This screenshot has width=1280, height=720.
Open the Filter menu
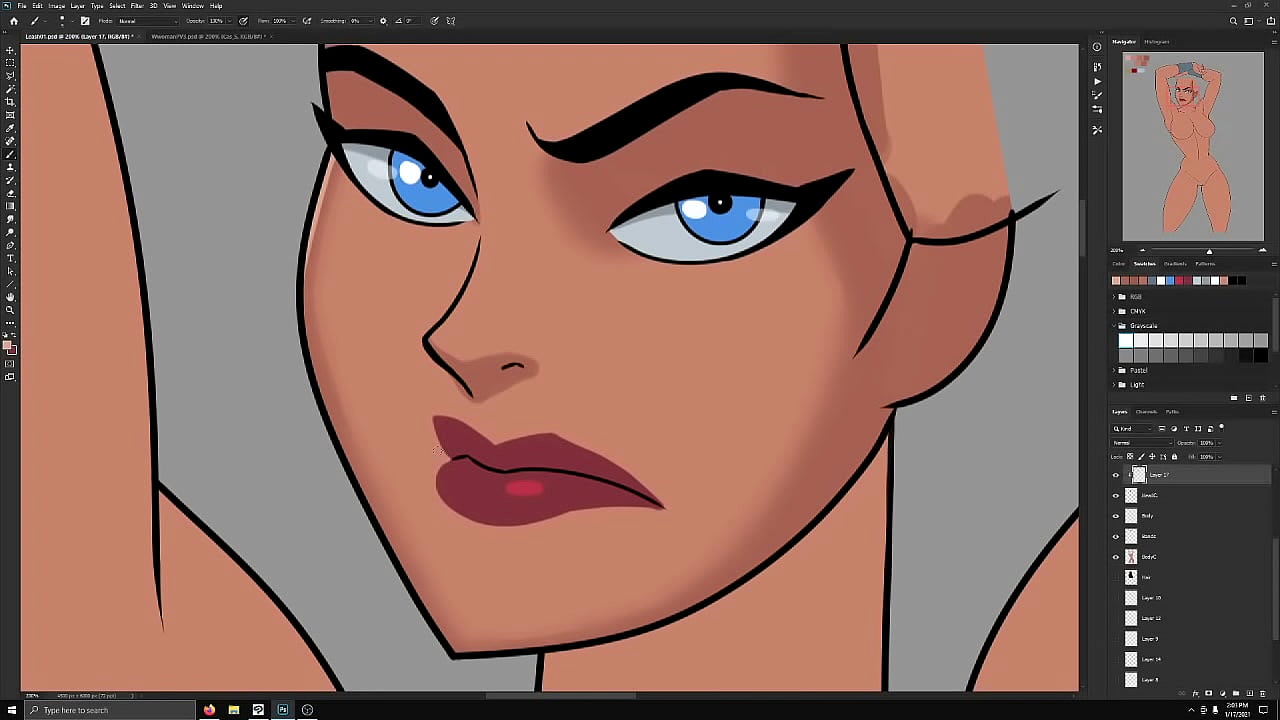click(137, 5)
